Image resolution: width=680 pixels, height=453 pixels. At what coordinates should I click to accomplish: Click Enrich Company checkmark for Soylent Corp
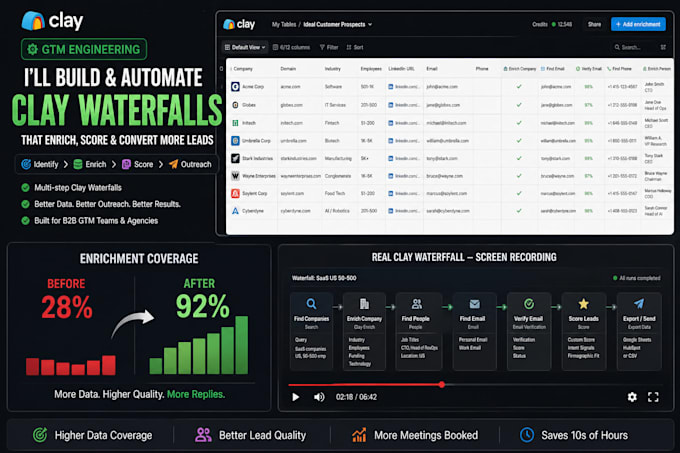coord(519,193)
